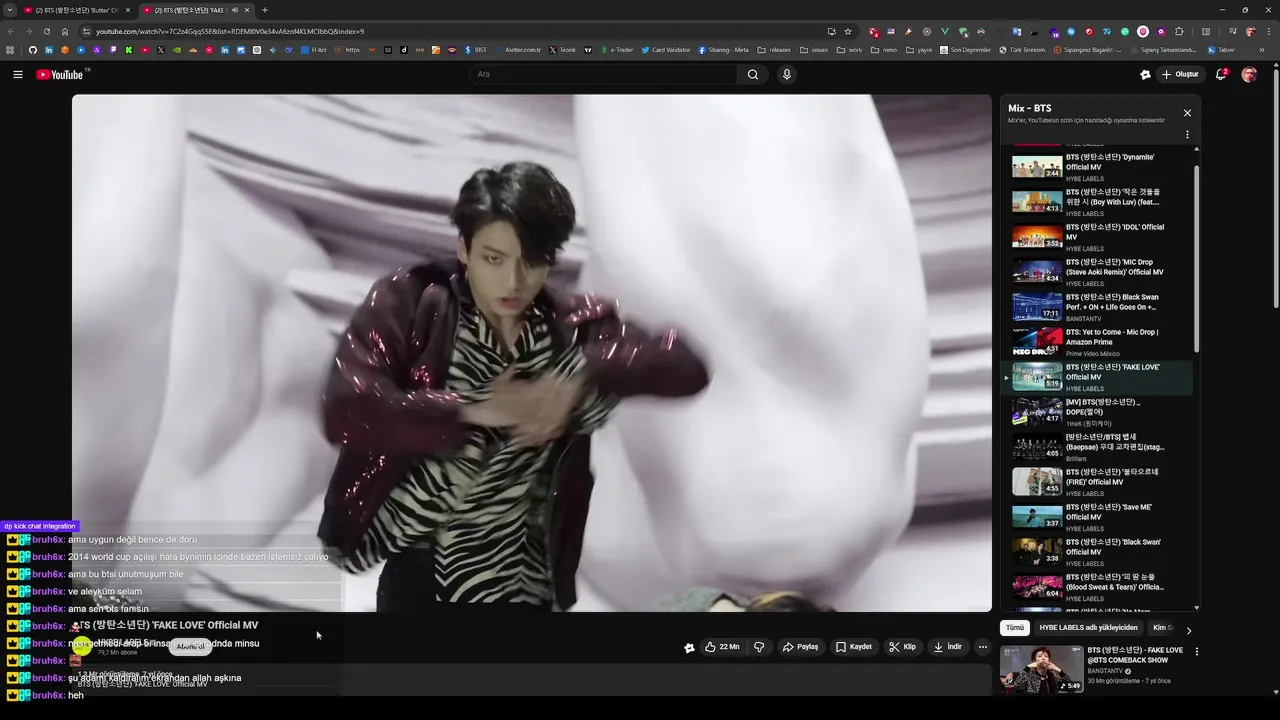Open the GitHub bookmark icon
Image resolution: width=1280 pixels, height=720 pixels.
pos(32,50)
